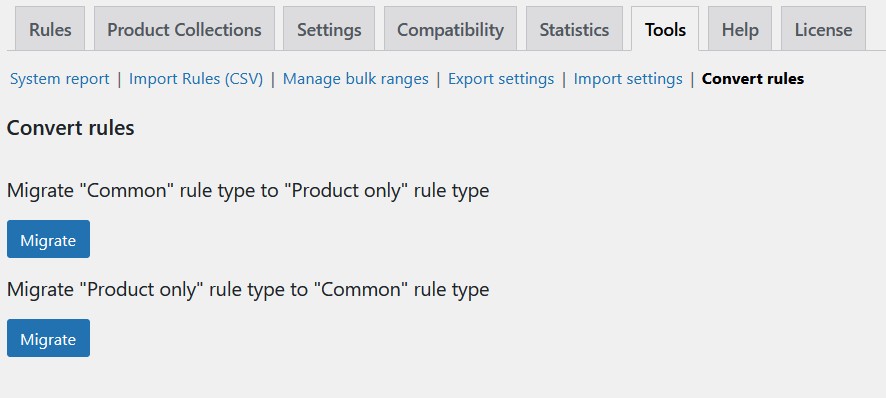This screenshot has width=886, height=398.
Task: Click the separator between Export and Import settings
Action: click(564, 79)
